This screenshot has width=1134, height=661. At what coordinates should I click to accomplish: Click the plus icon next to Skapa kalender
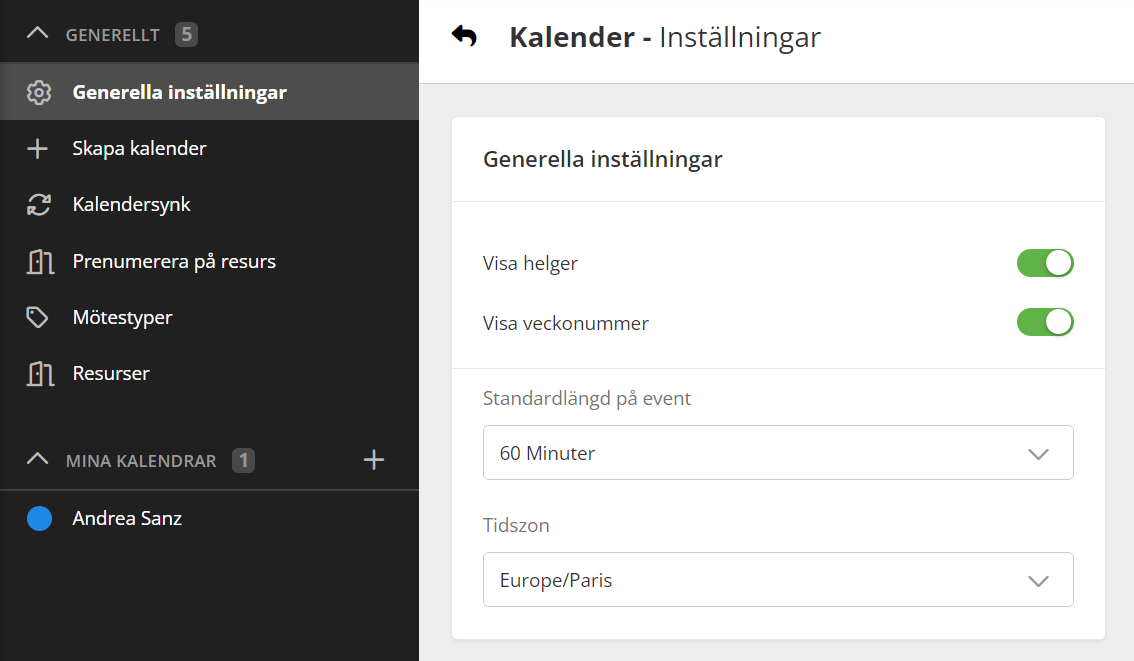(38, 149)
